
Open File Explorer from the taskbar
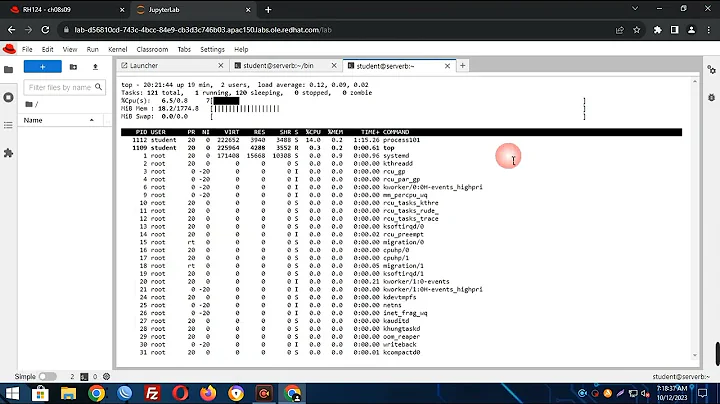(x=68, y=393)
